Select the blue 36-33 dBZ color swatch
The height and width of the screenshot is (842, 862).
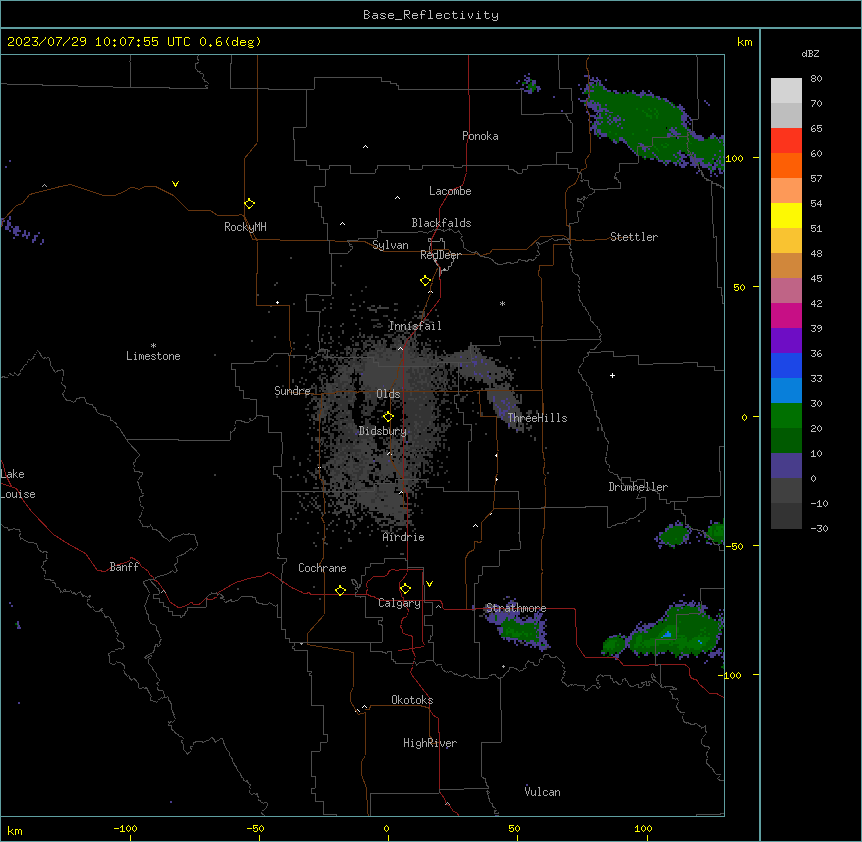tap(786, 365)
